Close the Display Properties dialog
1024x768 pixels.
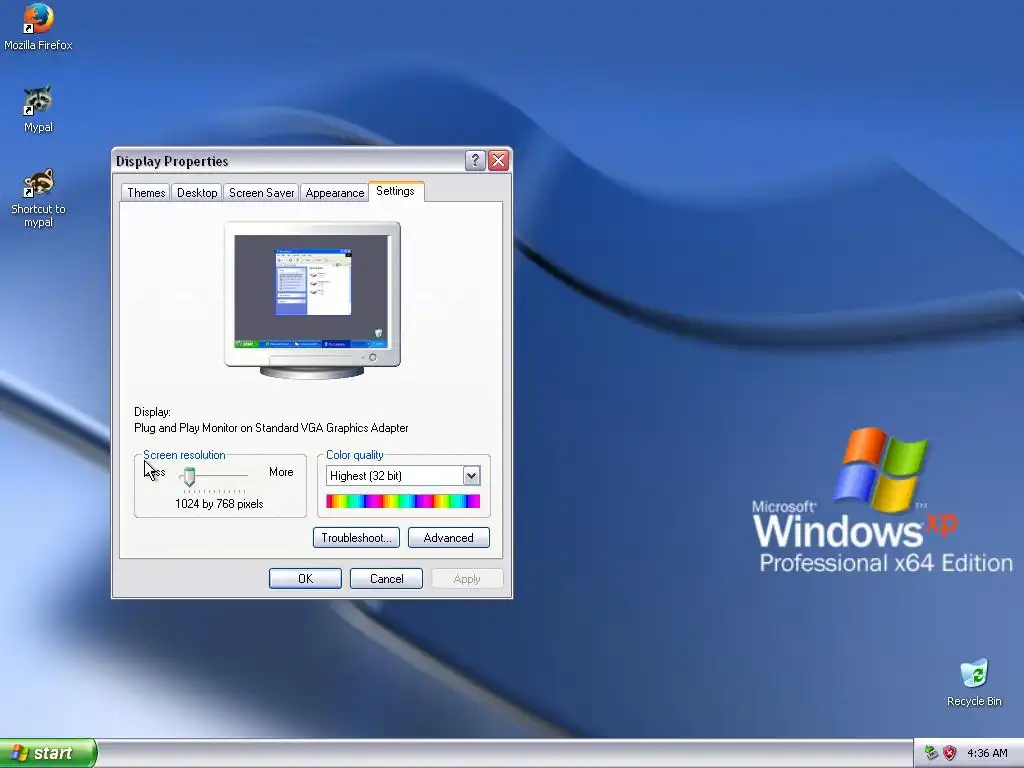coord(498,160)
